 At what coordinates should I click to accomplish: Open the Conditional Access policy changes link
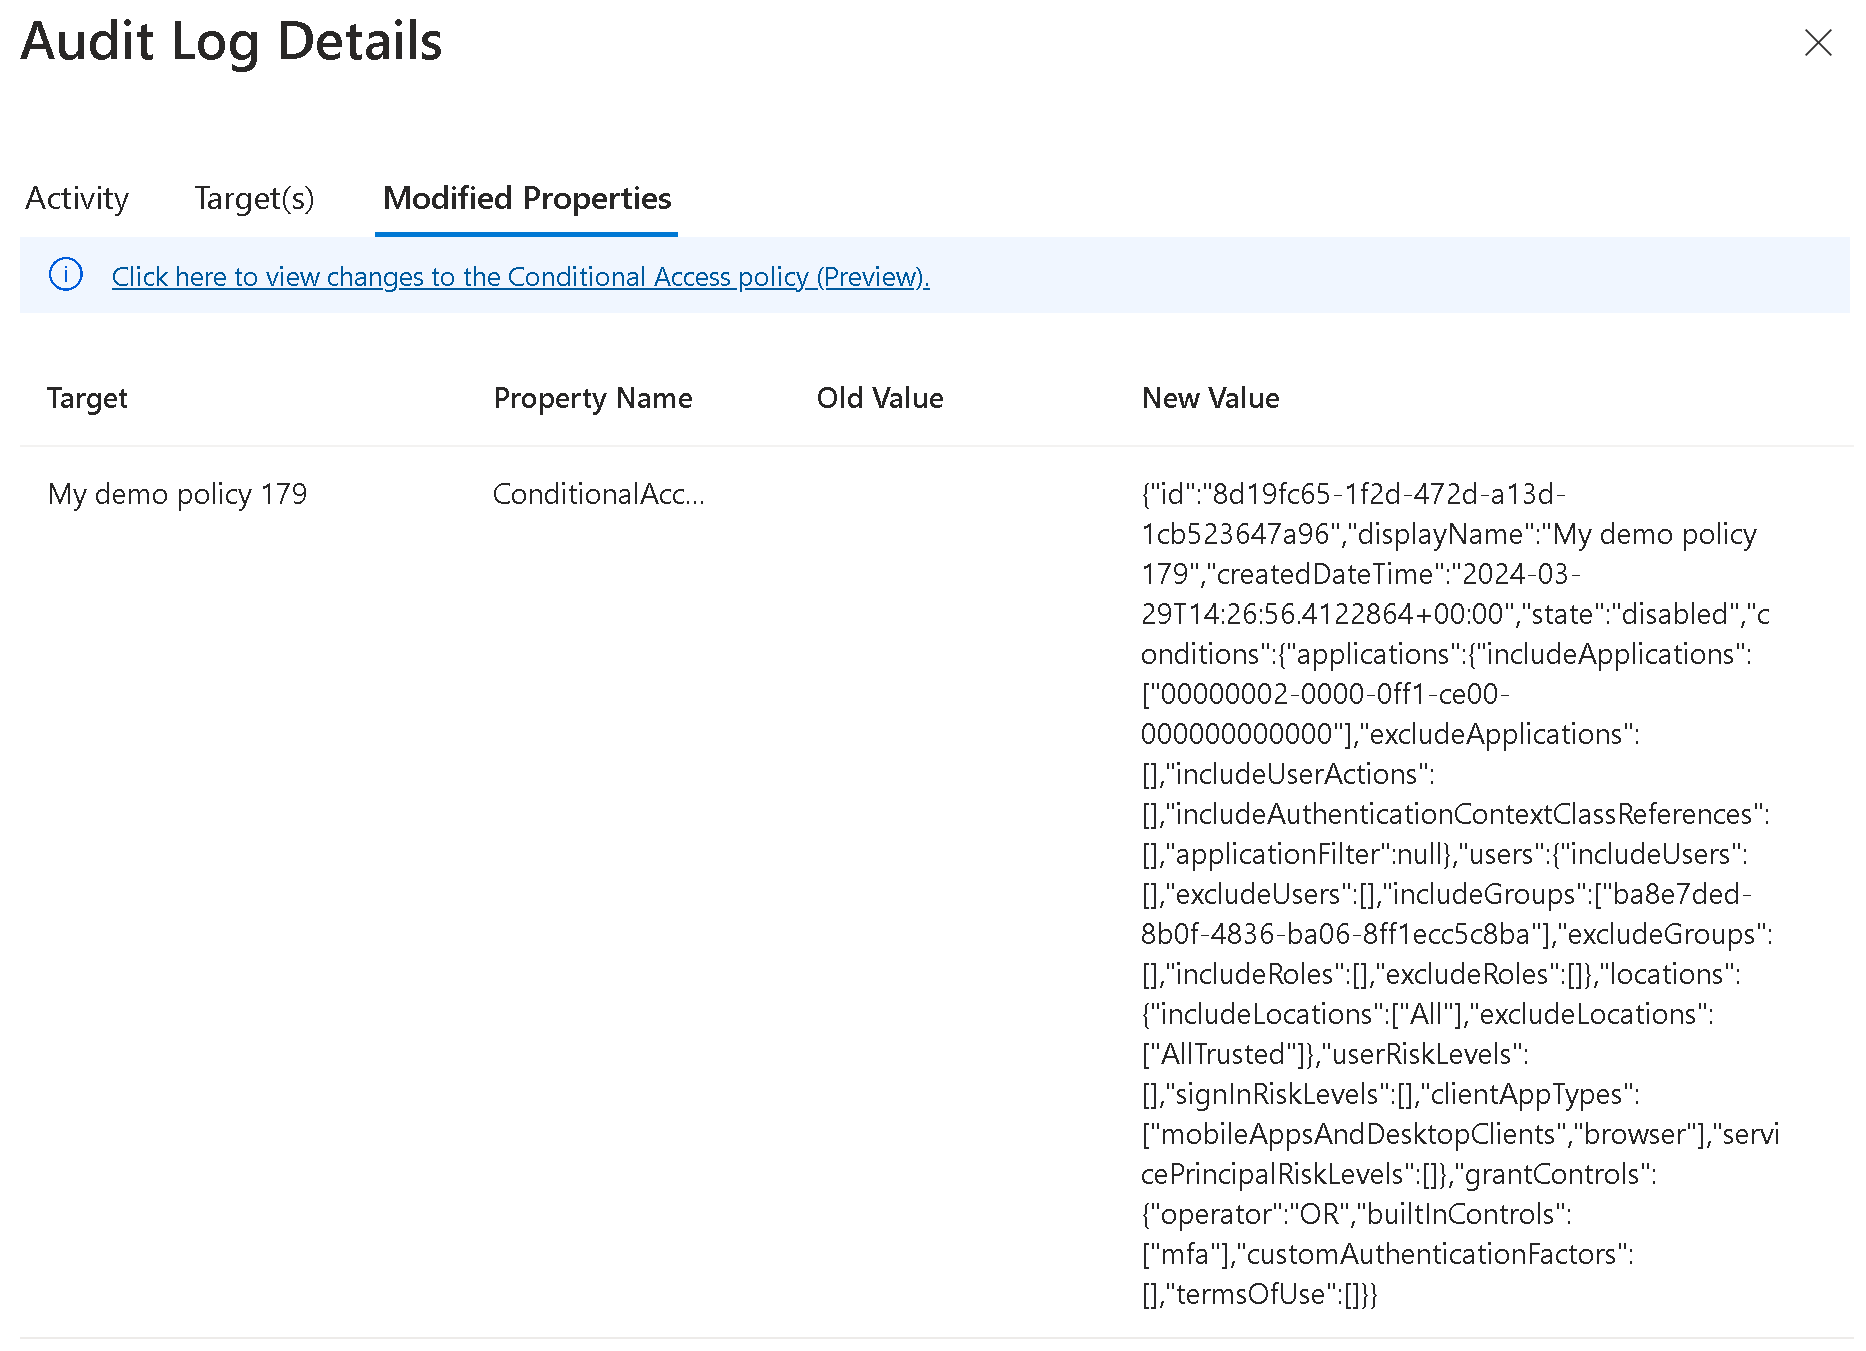(x=520, y=277)
